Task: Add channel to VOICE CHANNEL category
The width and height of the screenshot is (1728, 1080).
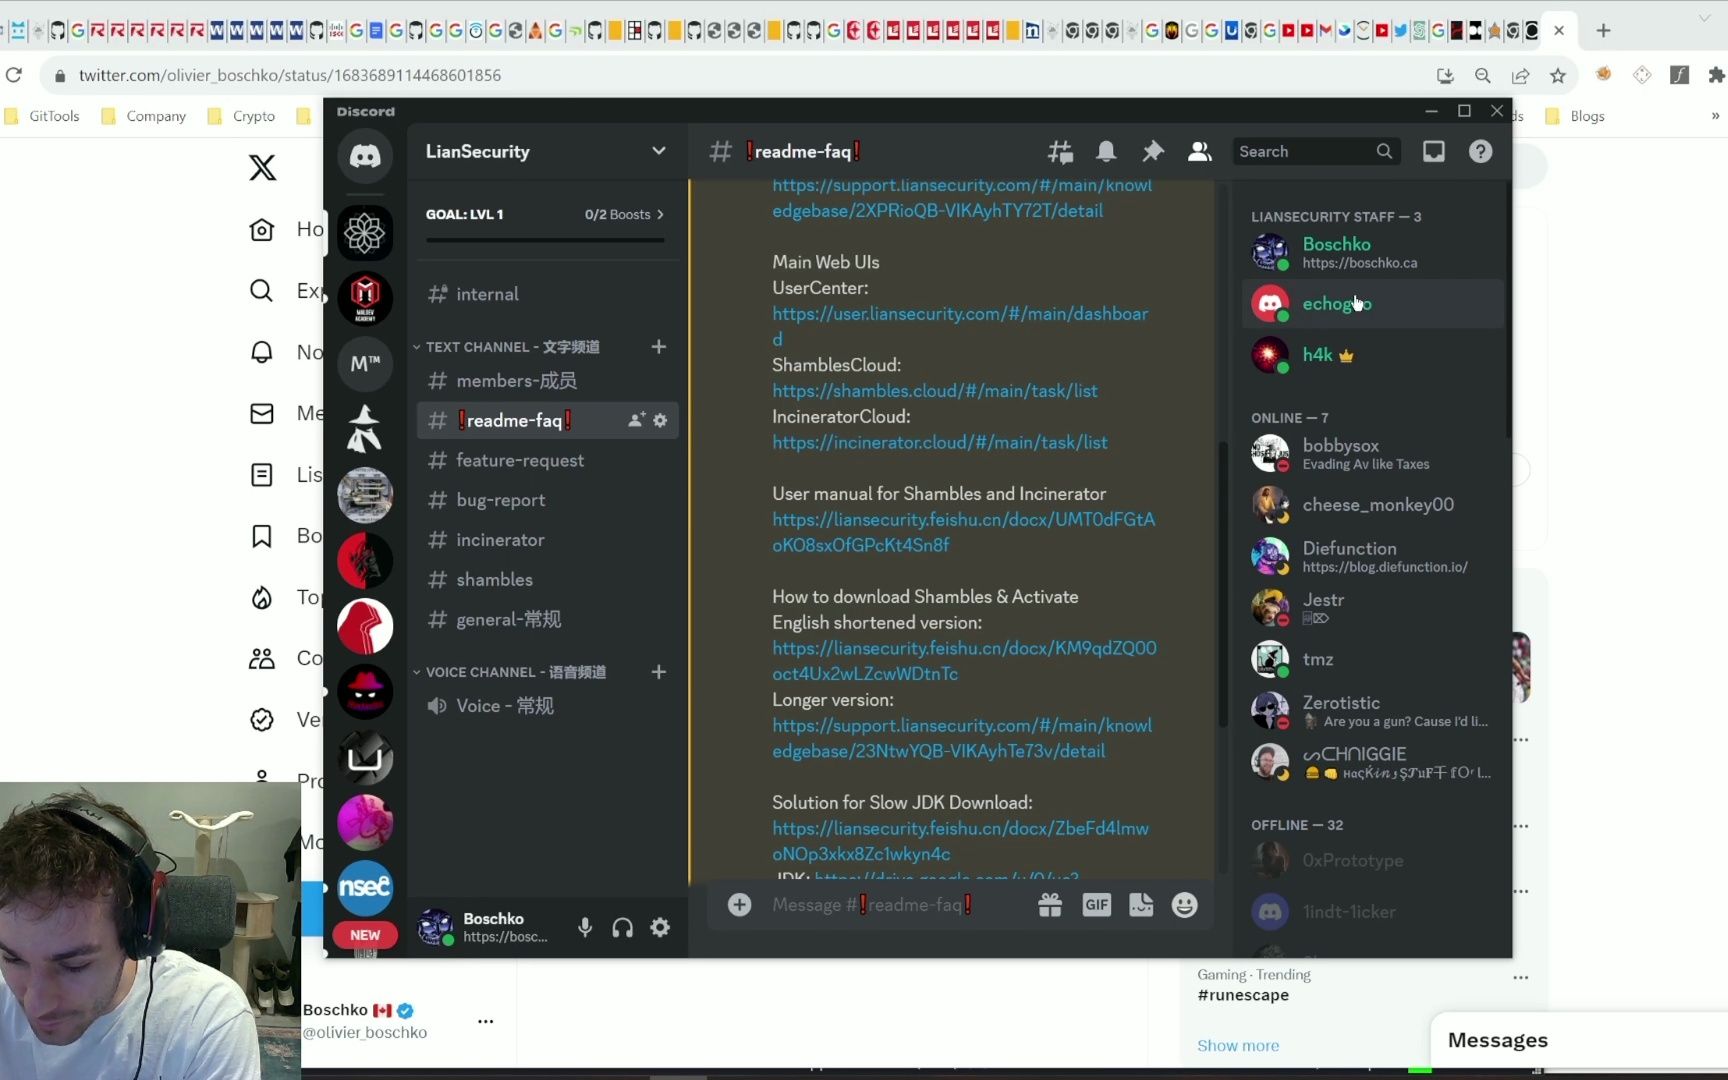Action: coord(658,672)
